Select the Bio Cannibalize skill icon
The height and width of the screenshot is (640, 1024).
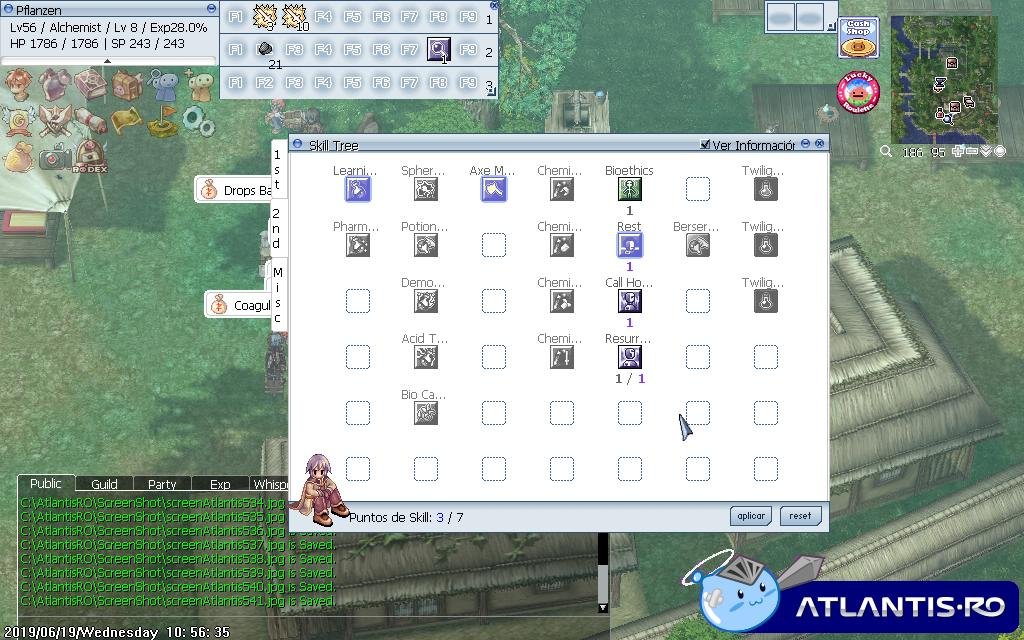(426, 413)
